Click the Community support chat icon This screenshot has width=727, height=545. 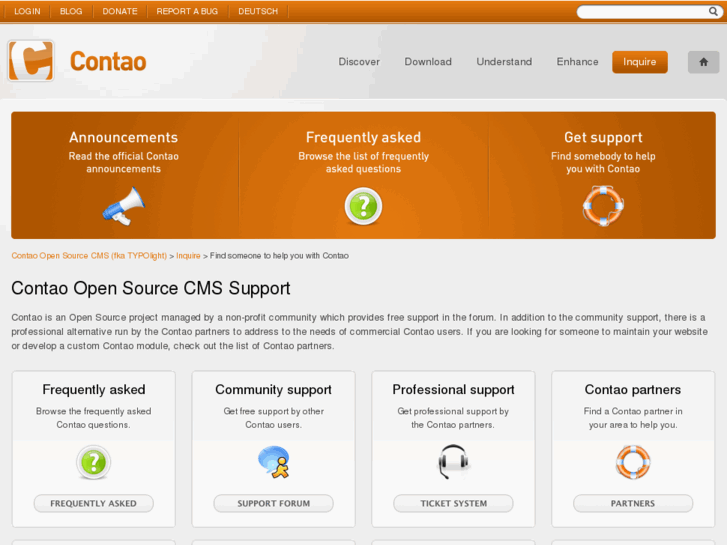pyautogui.click(x=274, y=462)
